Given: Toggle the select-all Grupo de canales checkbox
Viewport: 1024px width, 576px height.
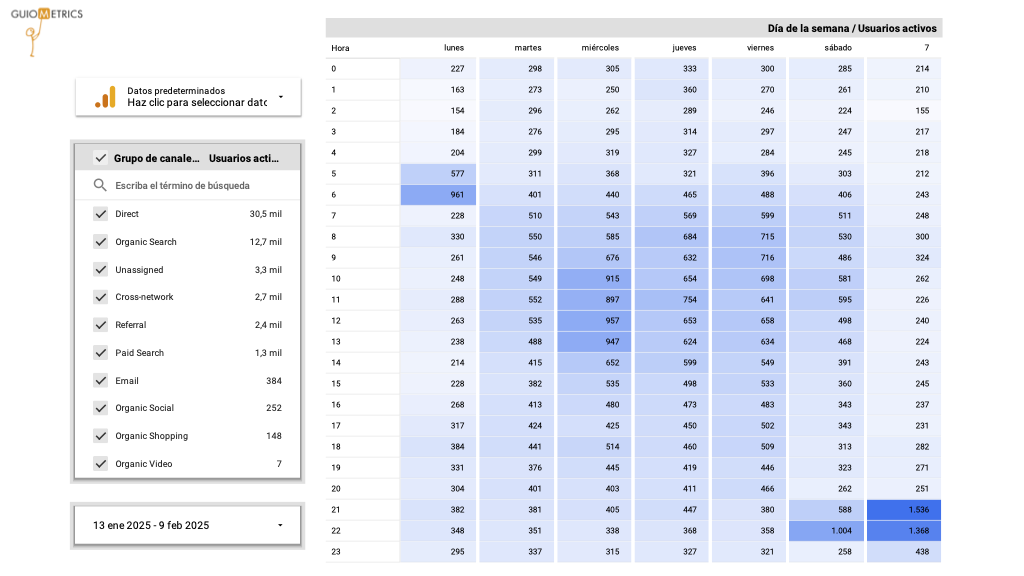Looking at the screenshot, I should [x=100, y=158].
